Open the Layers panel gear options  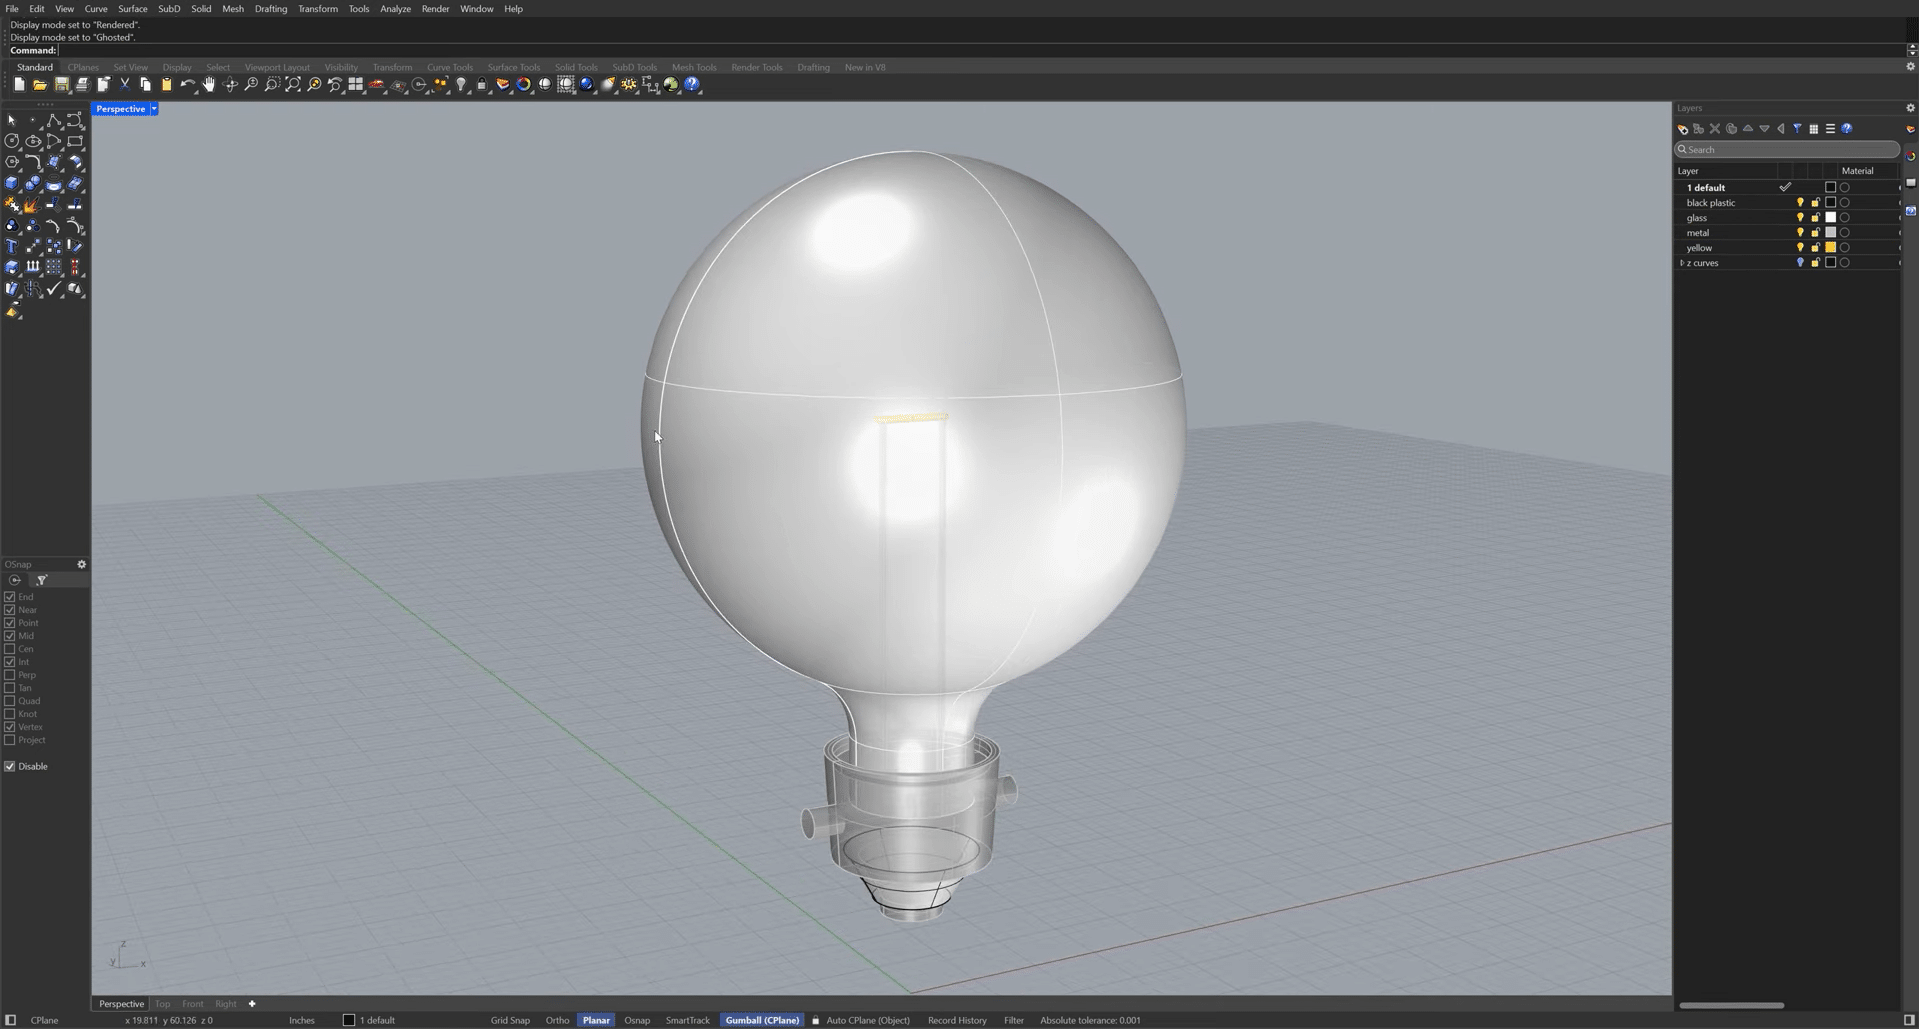[x=1910, y=108]
